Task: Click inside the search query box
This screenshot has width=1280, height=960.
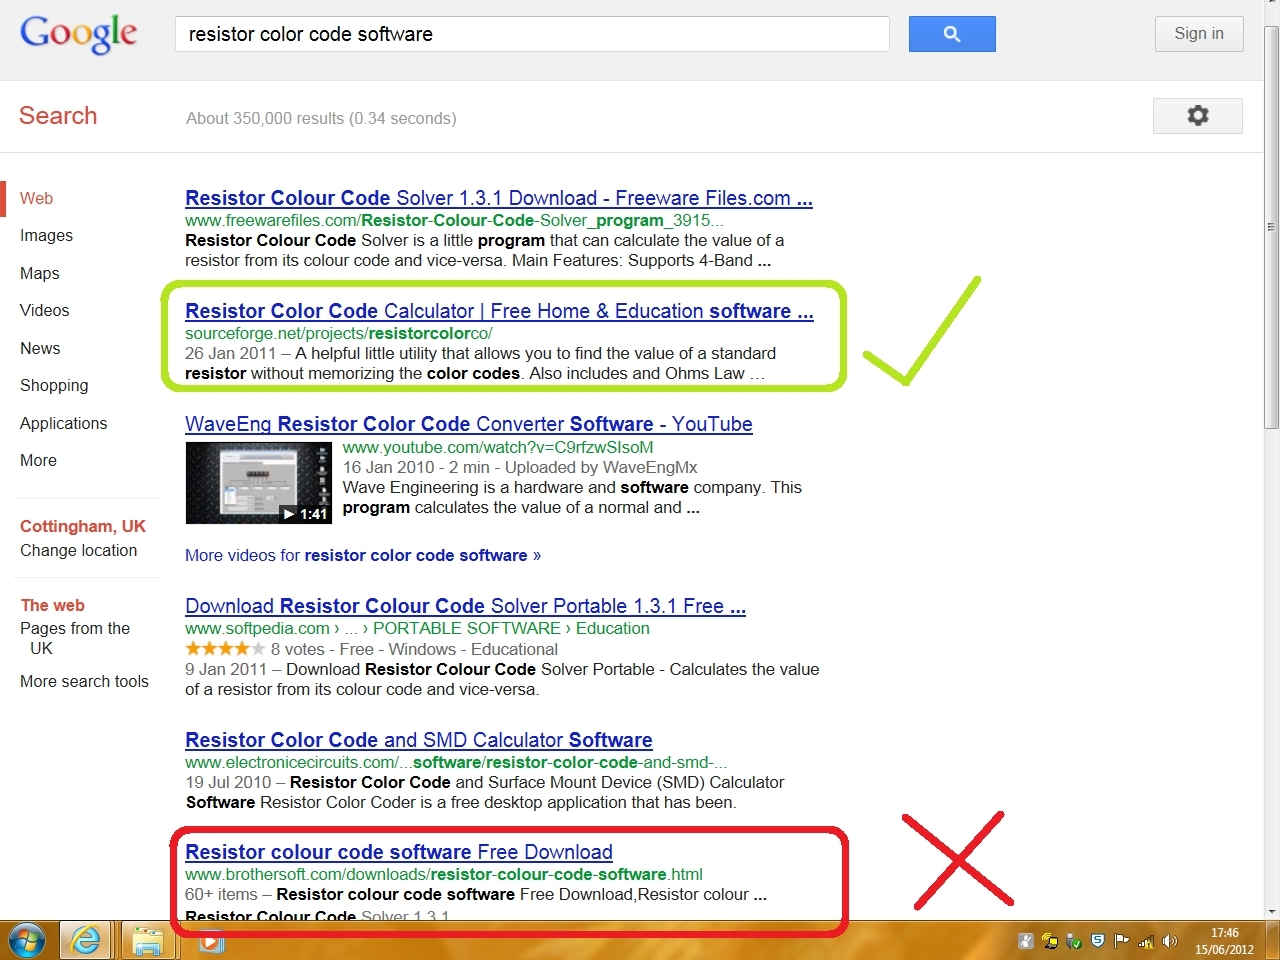Action: pyautogui.click(x=532, y=34)
